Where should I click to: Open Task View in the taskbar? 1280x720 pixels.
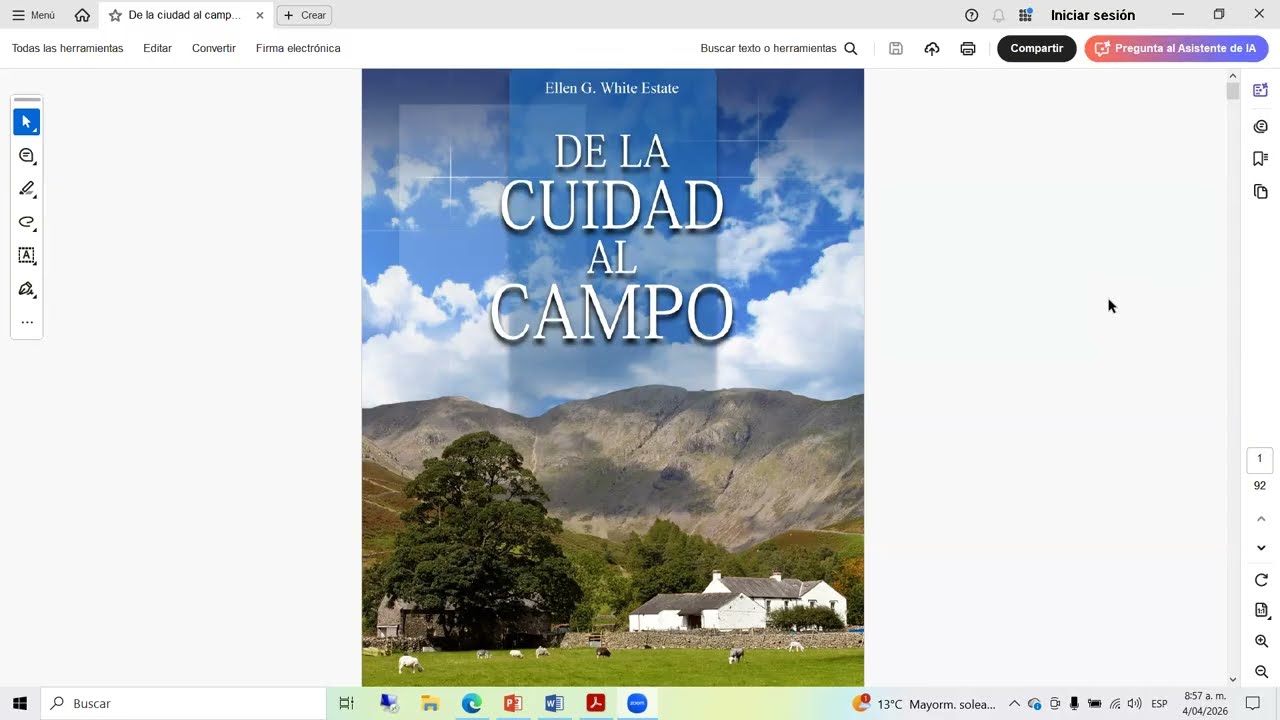[x=346, y=703]
